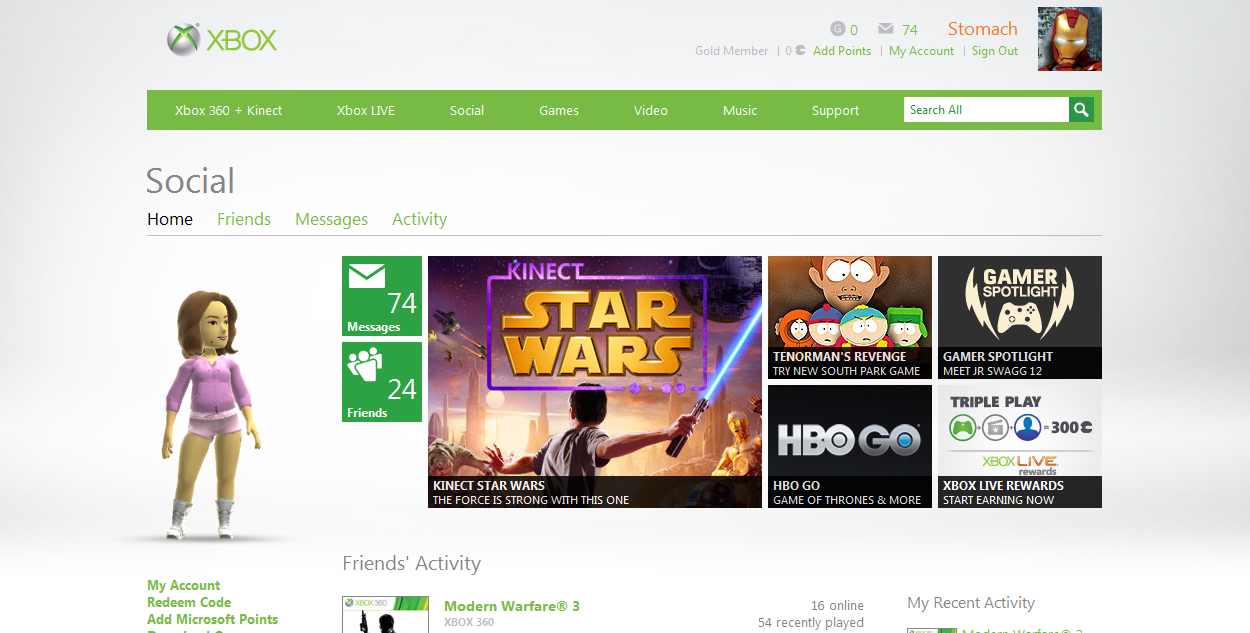Open the Xbox LIVE menu

coord(366,111)
